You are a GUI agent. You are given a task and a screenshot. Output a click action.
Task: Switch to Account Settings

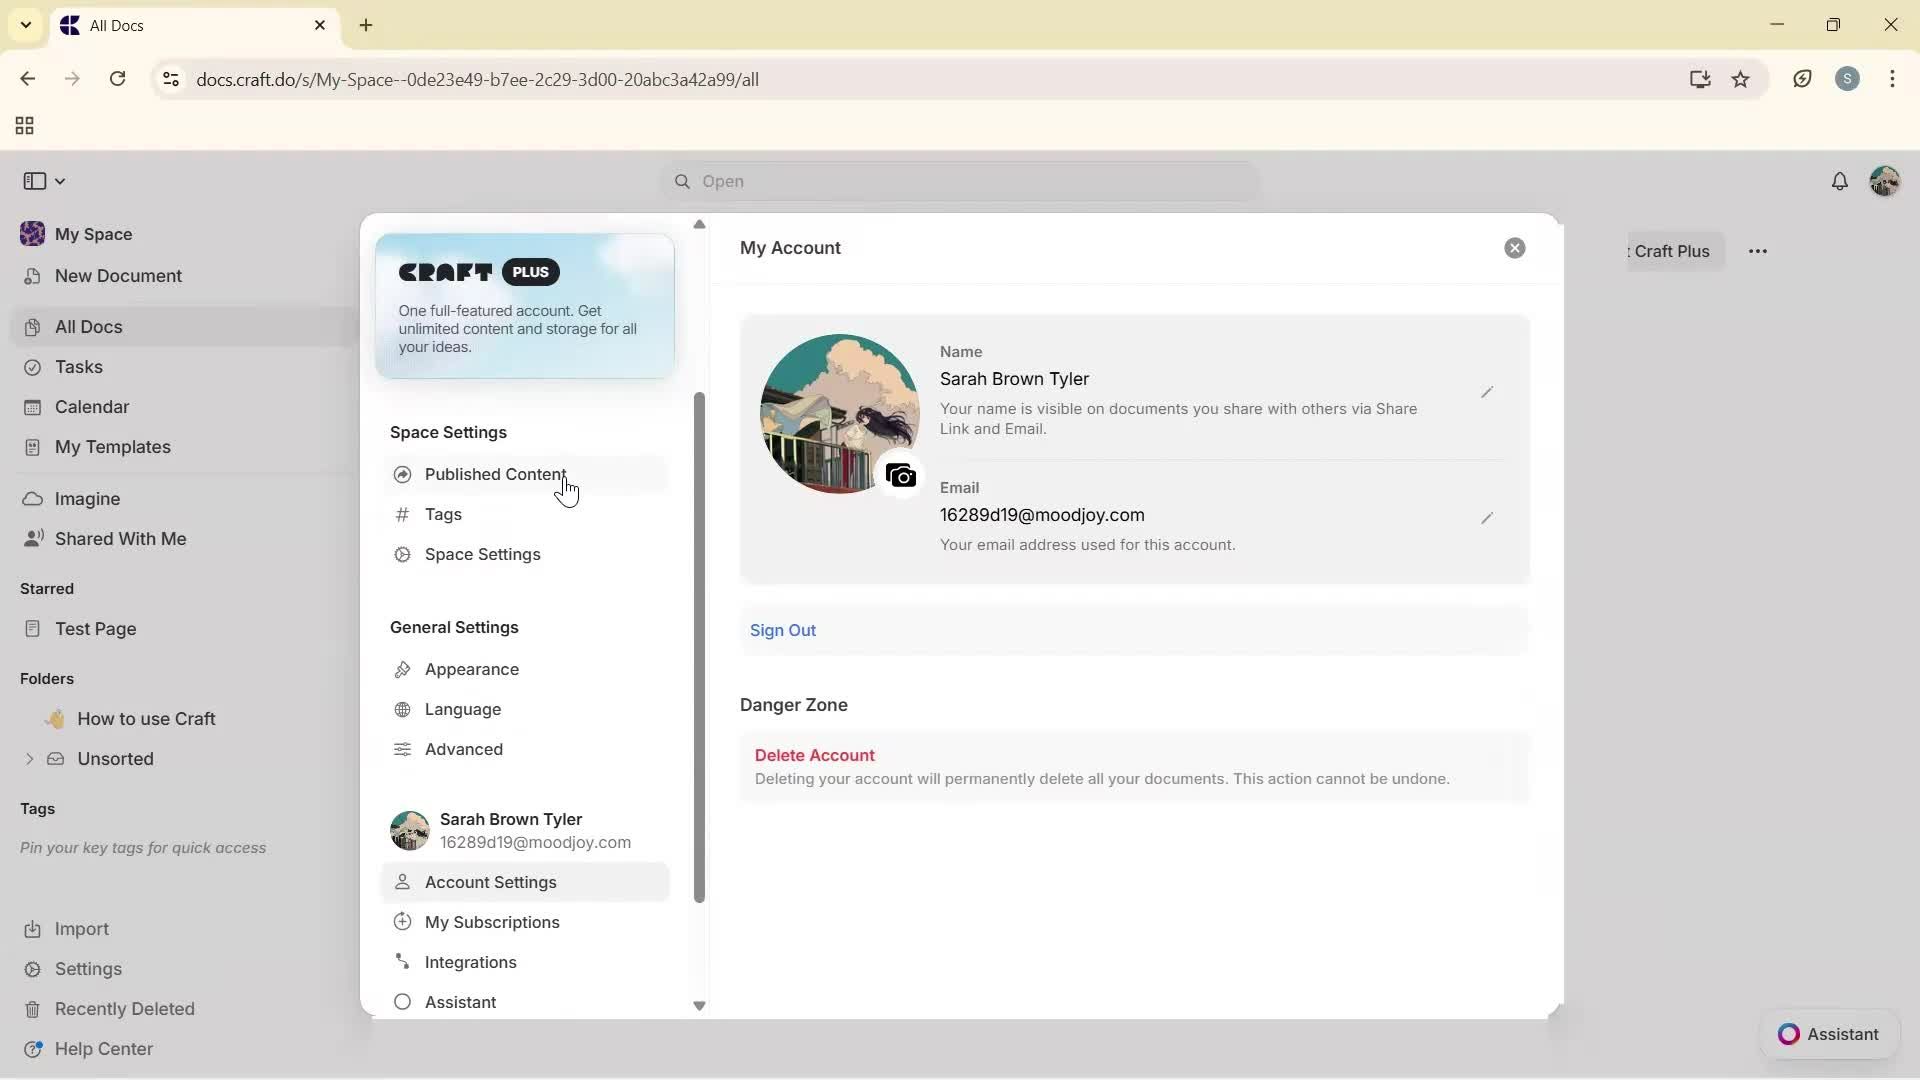coord(489,882)
